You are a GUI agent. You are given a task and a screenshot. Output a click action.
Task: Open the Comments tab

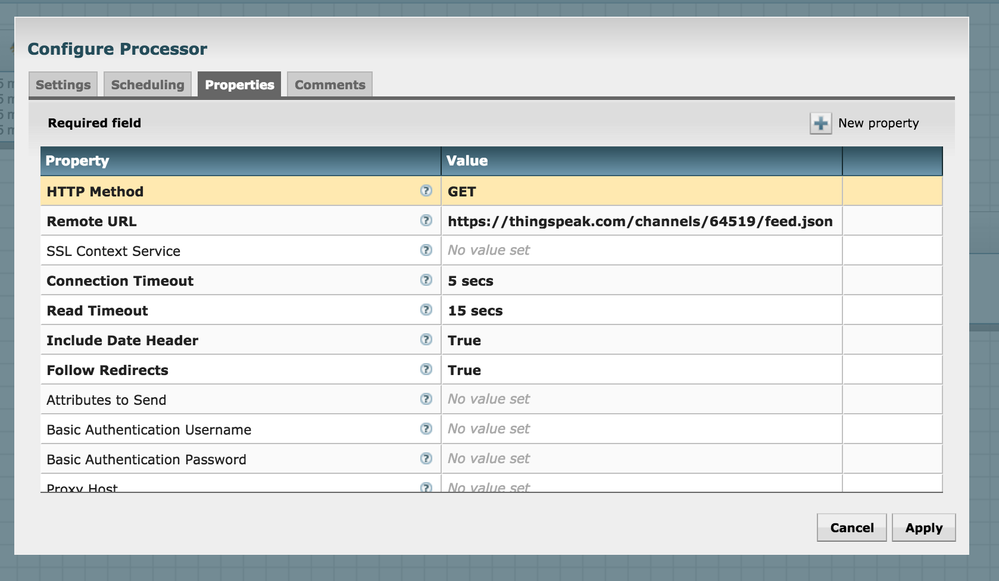pos(330,84)
